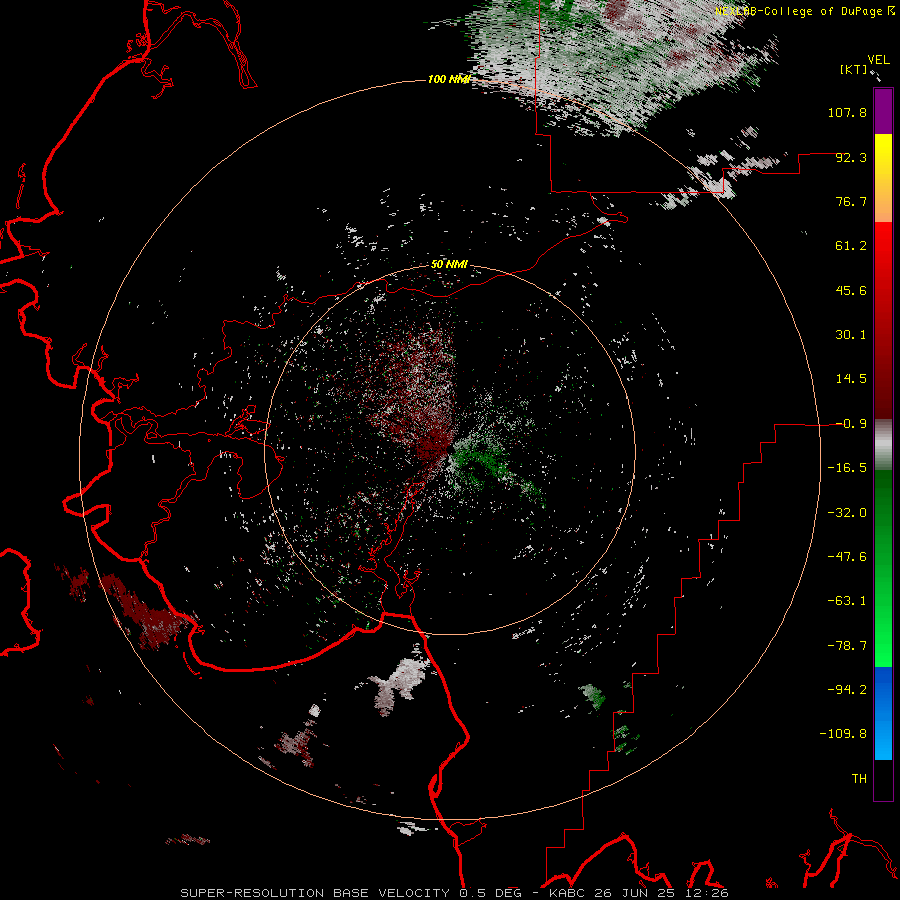Click the "VEL" legend title
Viewport: 900px width, 900px height.
(878, 59)
